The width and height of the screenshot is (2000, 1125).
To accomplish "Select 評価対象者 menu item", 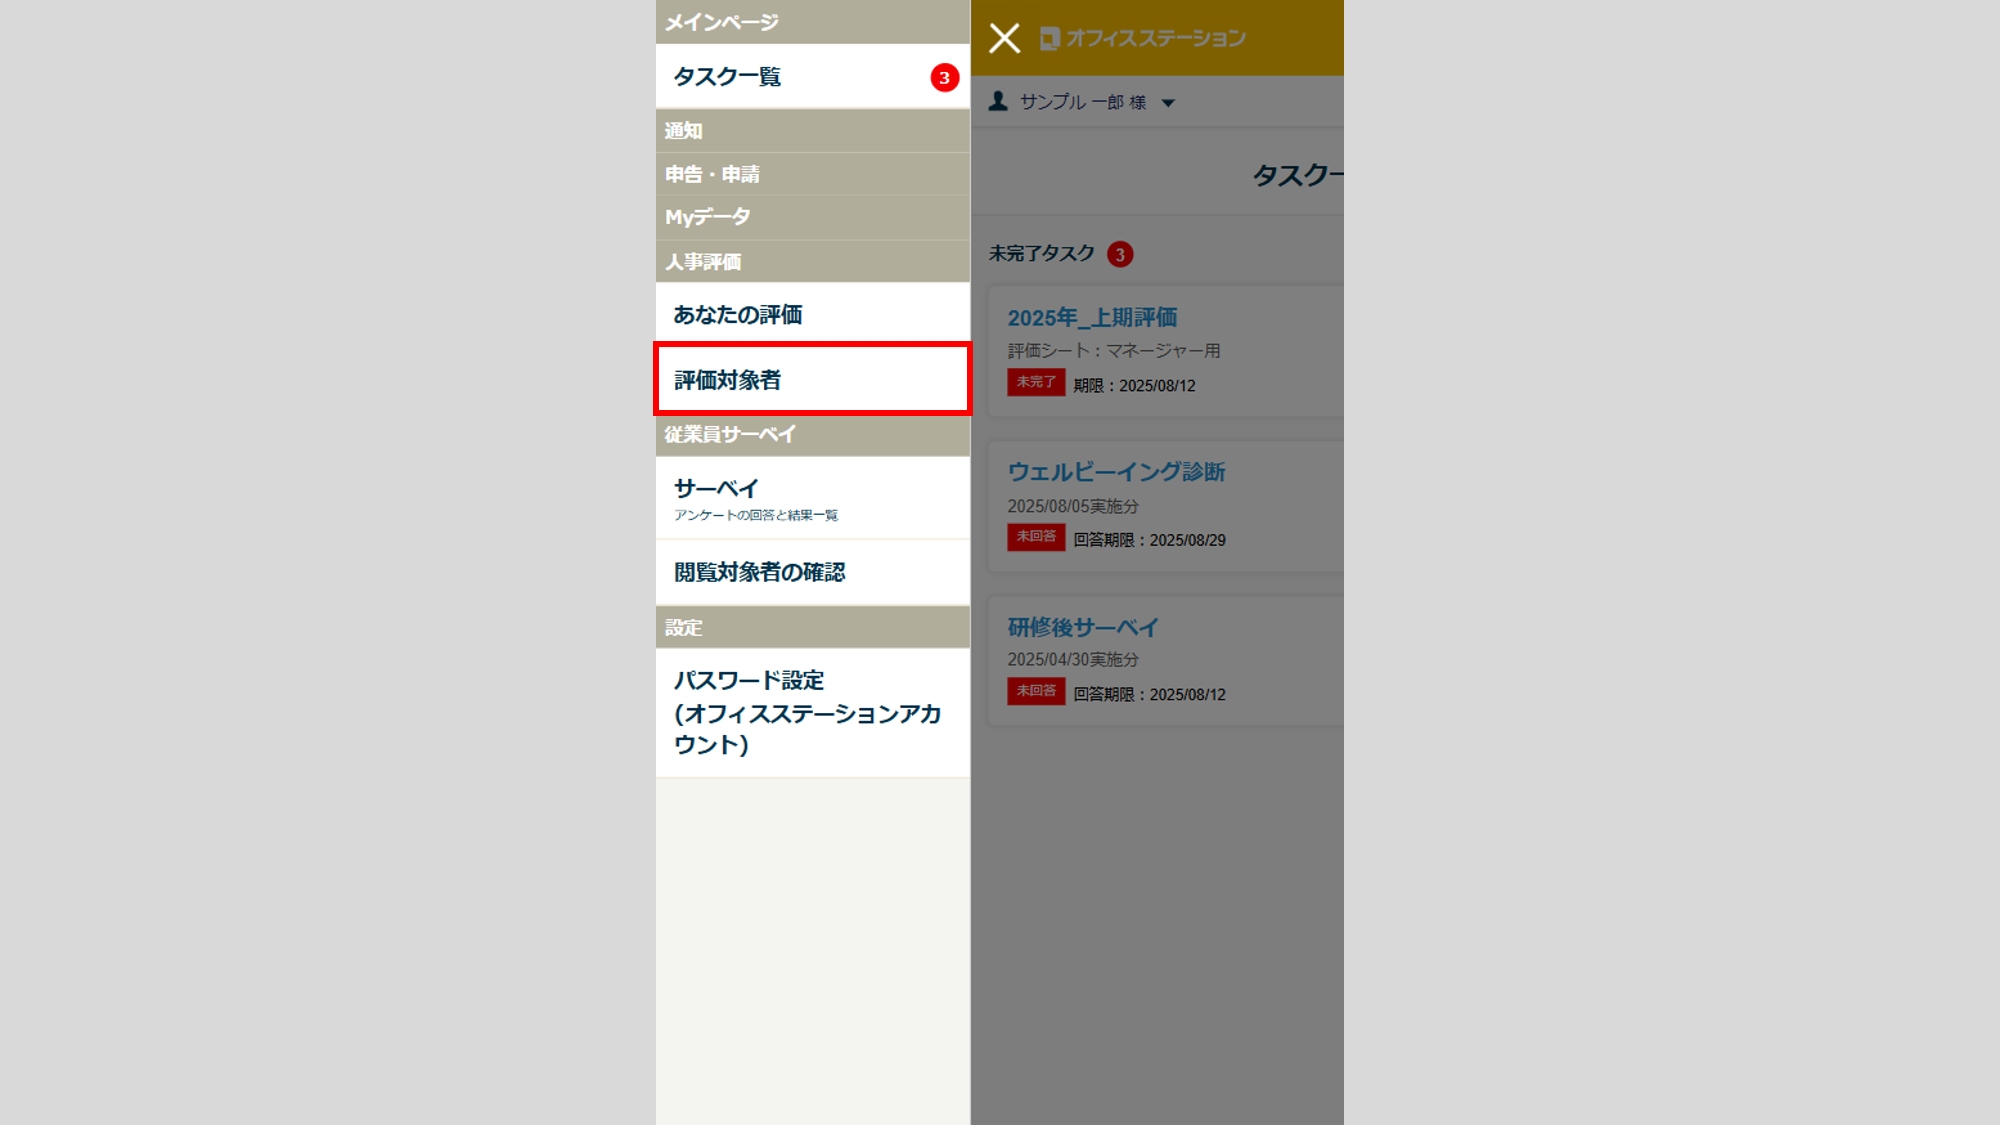I will [813, 380].
